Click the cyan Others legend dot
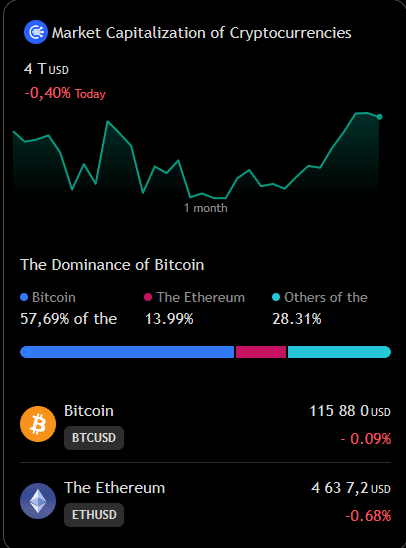Screen dimensions: 406x548 276,297
